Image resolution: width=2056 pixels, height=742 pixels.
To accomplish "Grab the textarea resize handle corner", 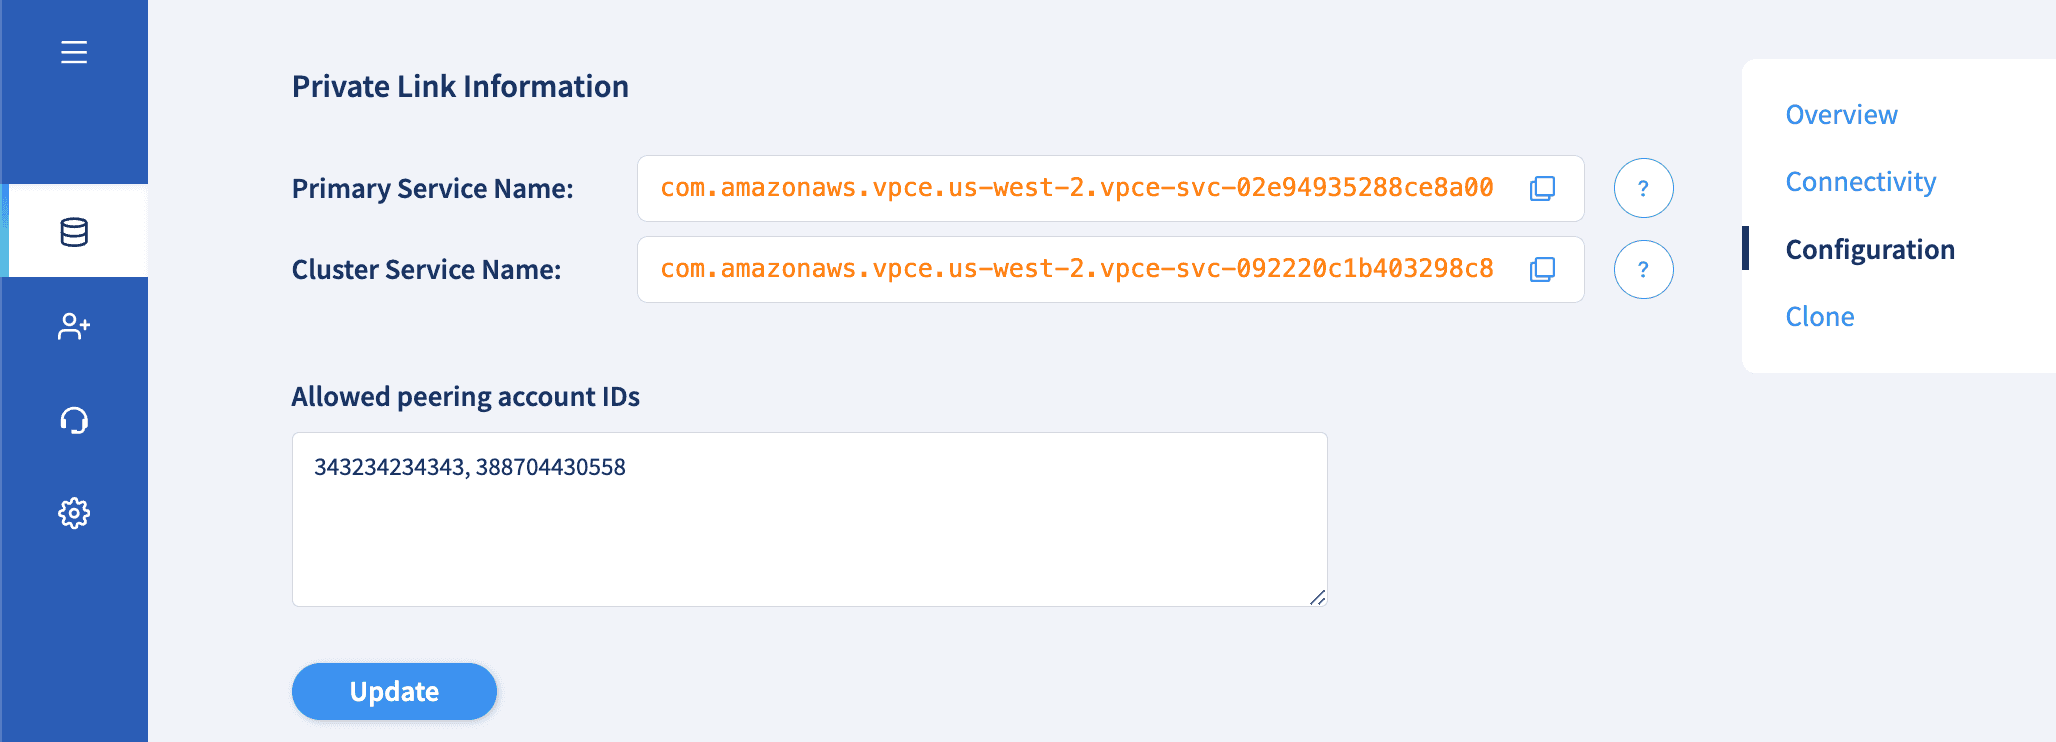I will click(1318, 597).
